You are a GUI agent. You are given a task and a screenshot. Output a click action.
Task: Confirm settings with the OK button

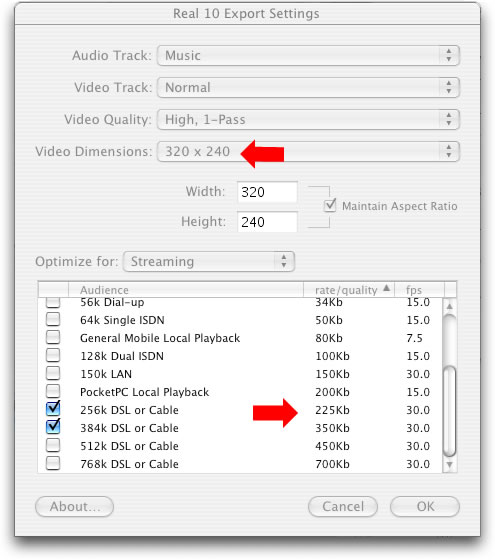tap(425, 506)
